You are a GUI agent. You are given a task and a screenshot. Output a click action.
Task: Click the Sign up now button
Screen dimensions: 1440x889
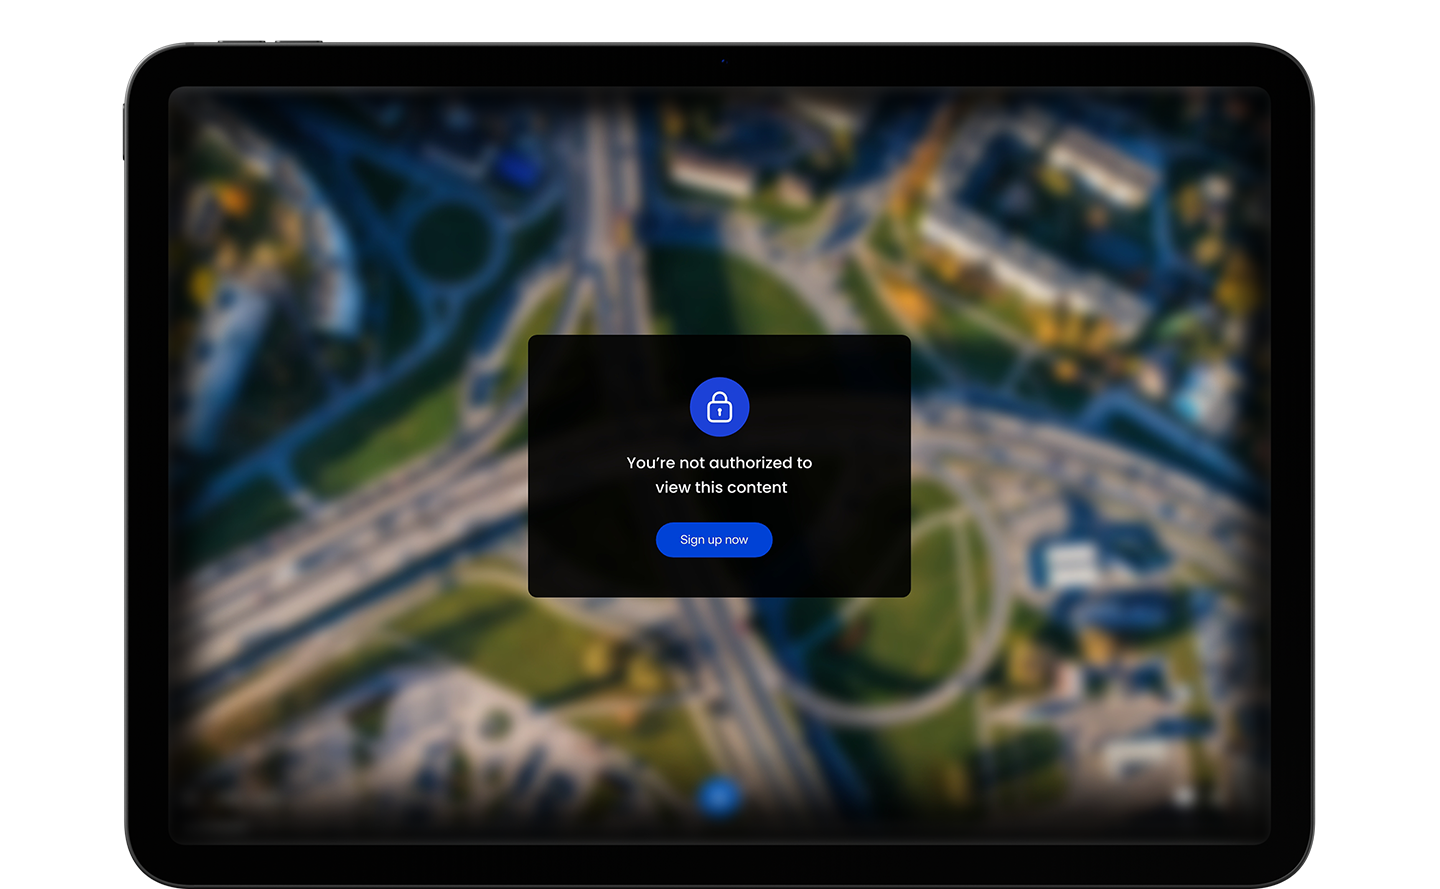click(714, 540)
